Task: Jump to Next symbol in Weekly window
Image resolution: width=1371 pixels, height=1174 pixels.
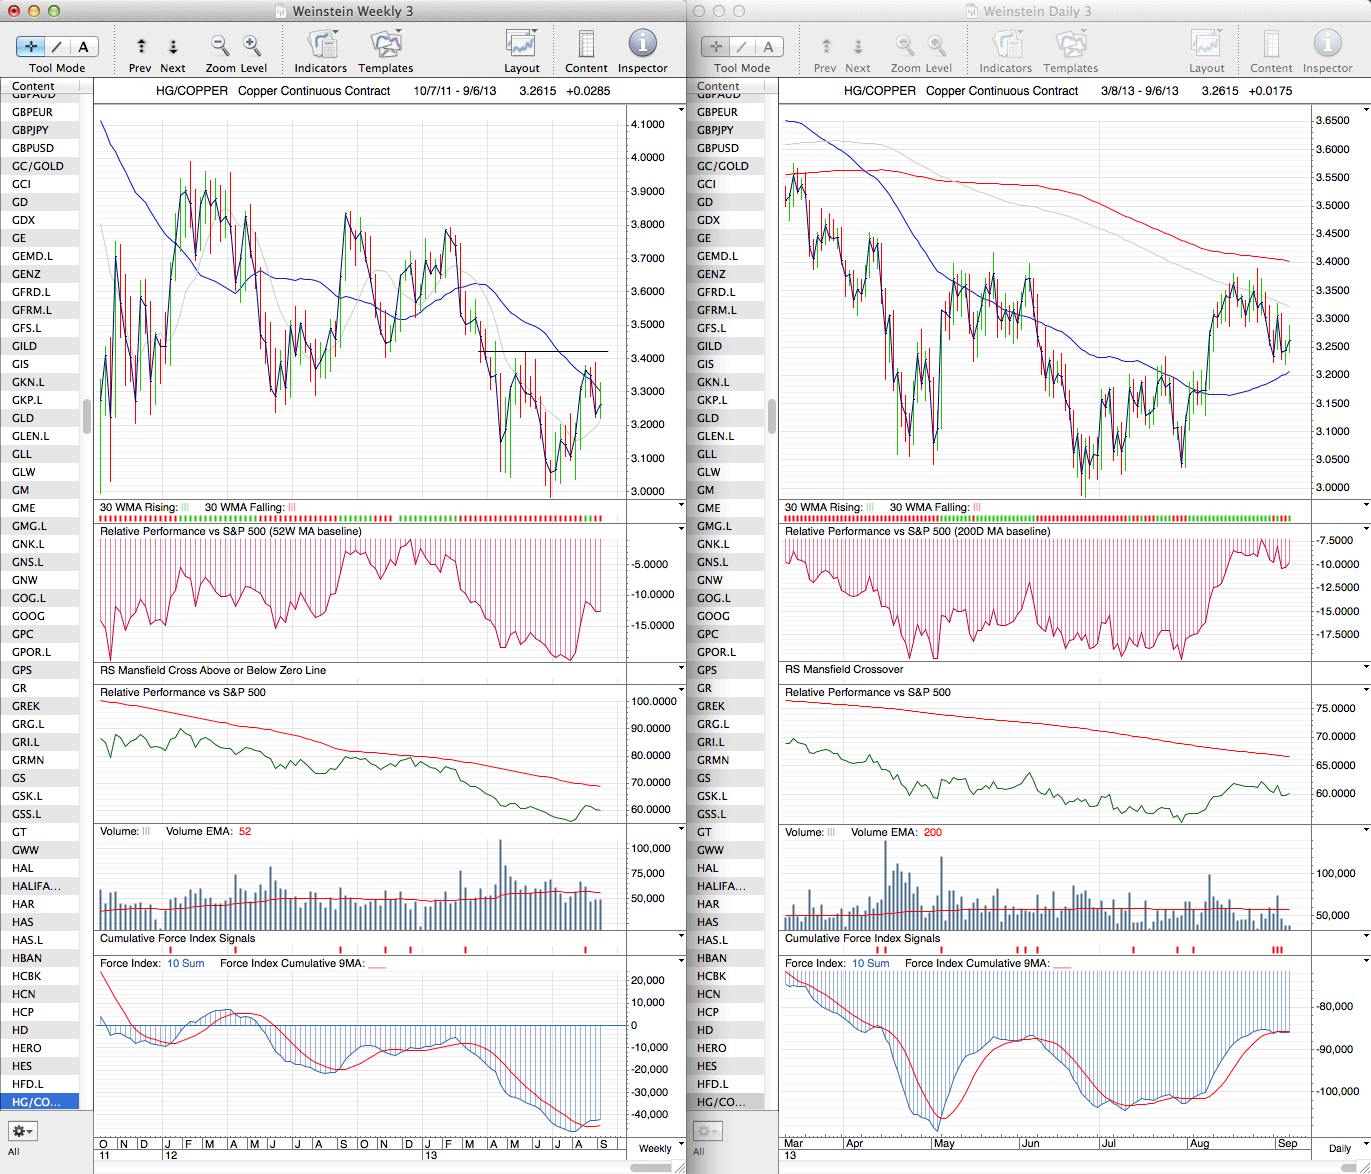Action: click(x=173, y=46)
